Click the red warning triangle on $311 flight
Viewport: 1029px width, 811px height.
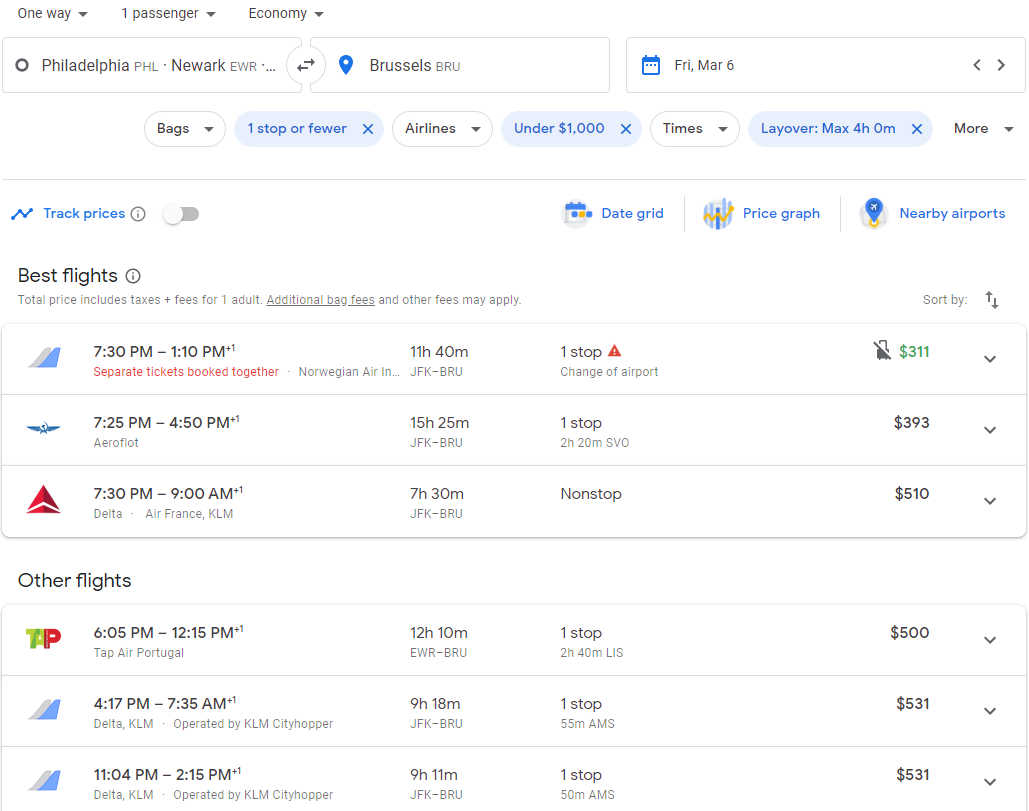tap(614, 351)
